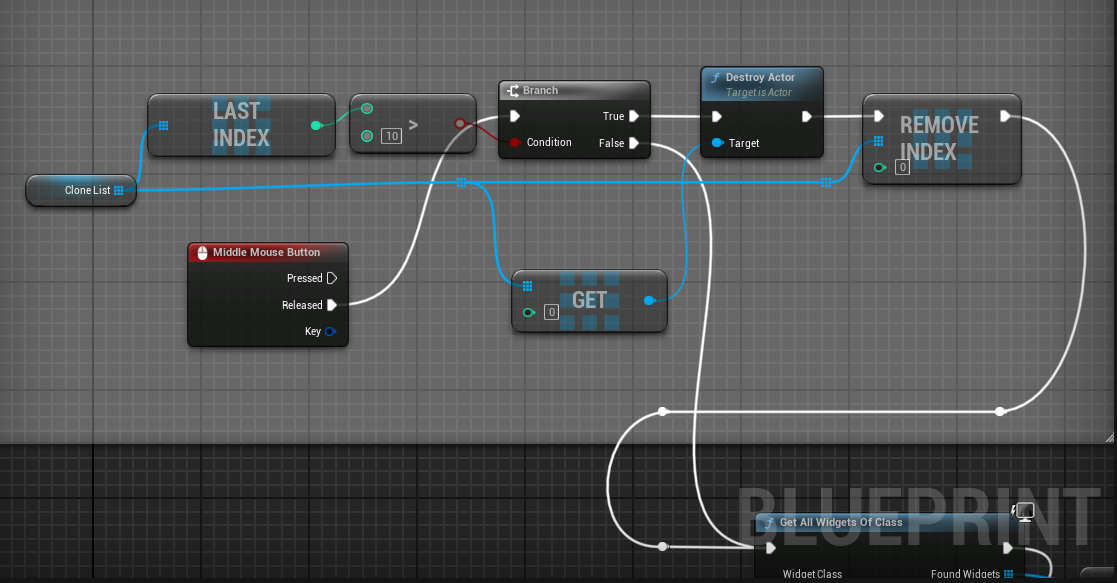Image resolution: width=1117 pixels, height=583 pixels.
Task: Click the Destroy Actor function icon
Action: pos(715,78)
